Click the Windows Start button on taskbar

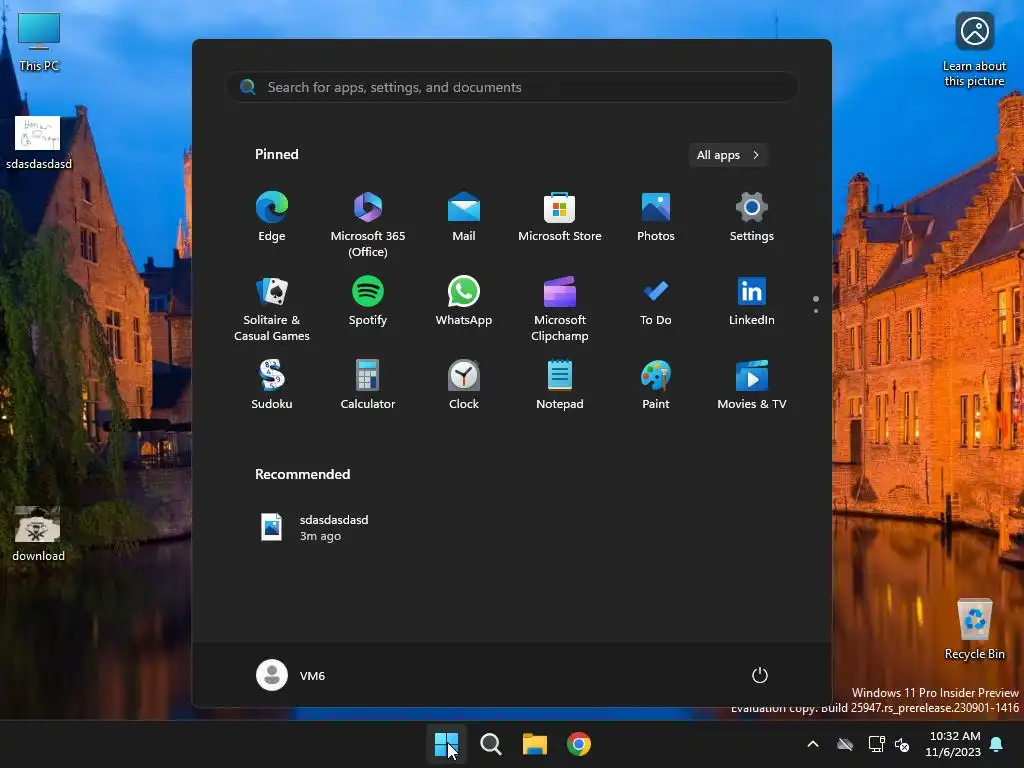click(x=447, y=744)
